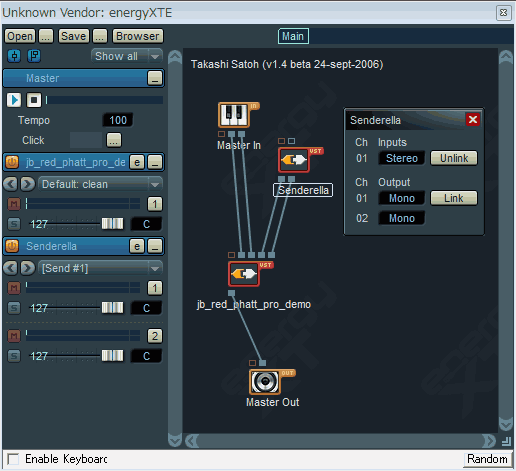Click the Click value field

86,140
